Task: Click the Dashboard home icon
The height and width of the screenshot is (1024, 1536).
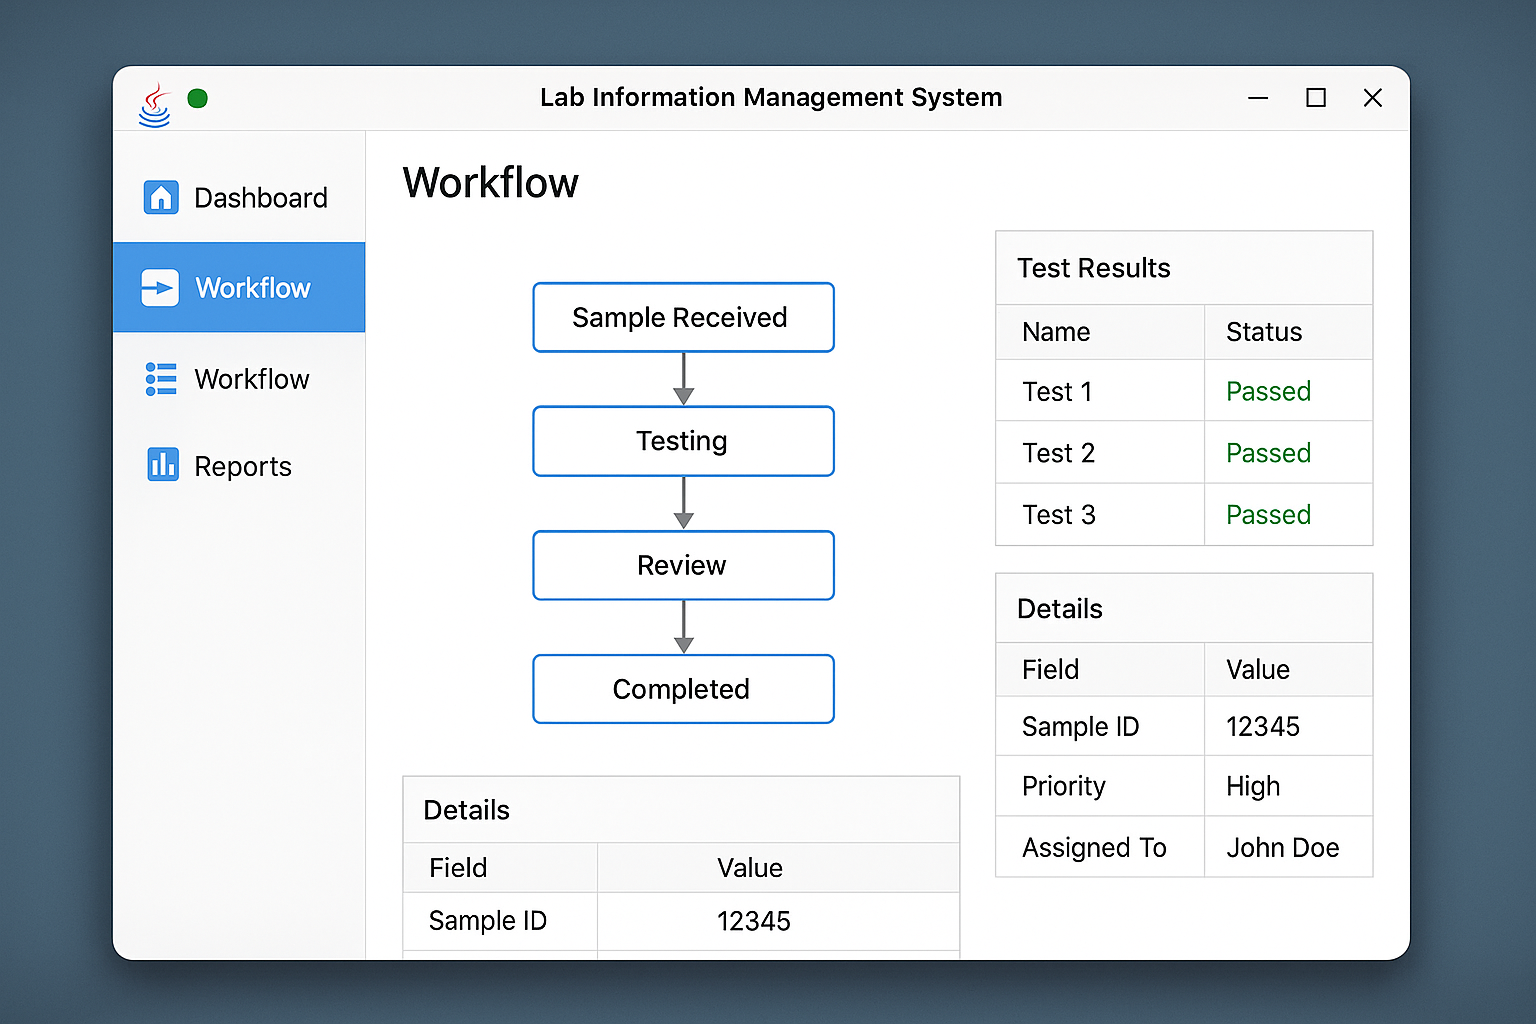Action: (x=161, y=197)
